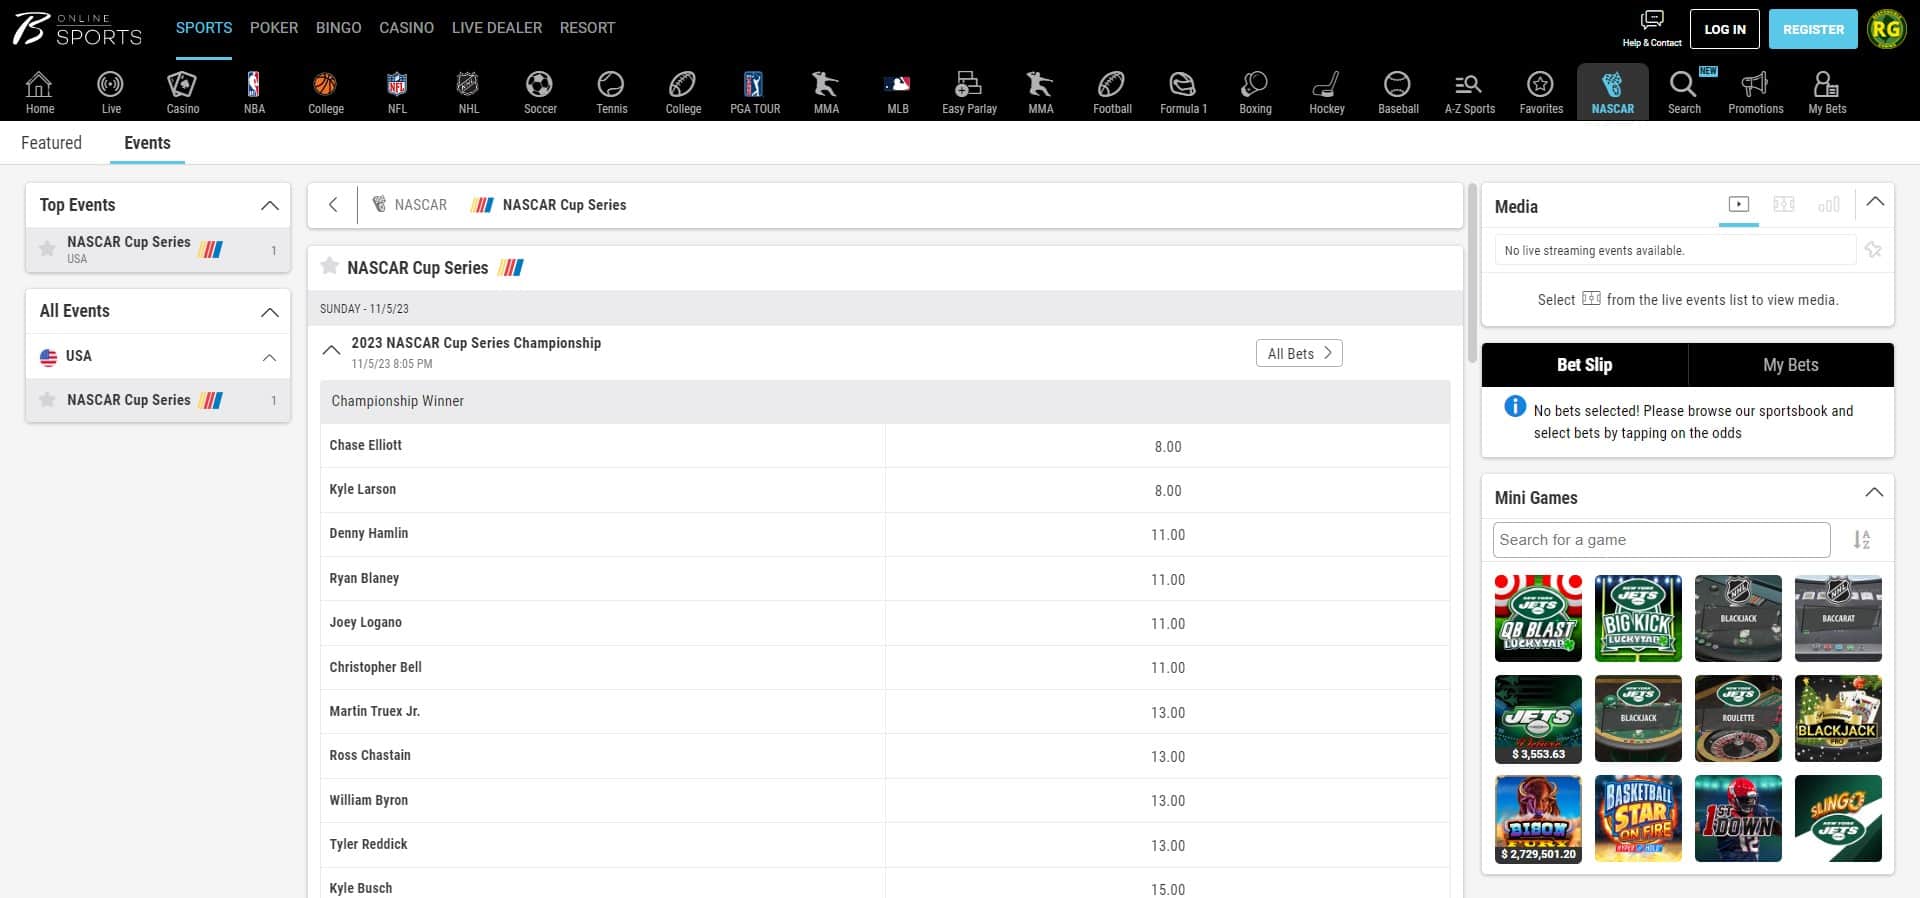Select Kyle Larson odds 8.00

pyautogui.click(x=1167, y=490)
